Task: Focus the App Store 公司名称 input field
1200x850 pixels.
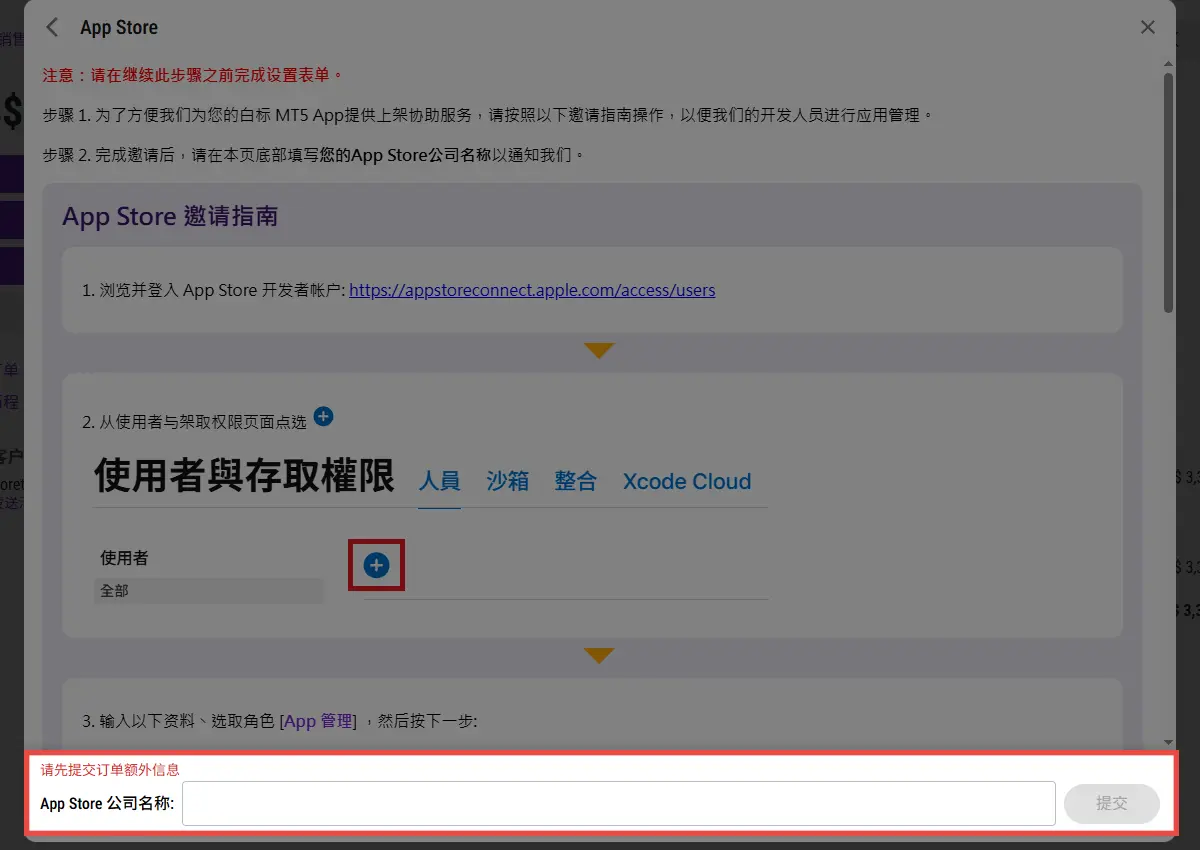Action: point(618,803)
